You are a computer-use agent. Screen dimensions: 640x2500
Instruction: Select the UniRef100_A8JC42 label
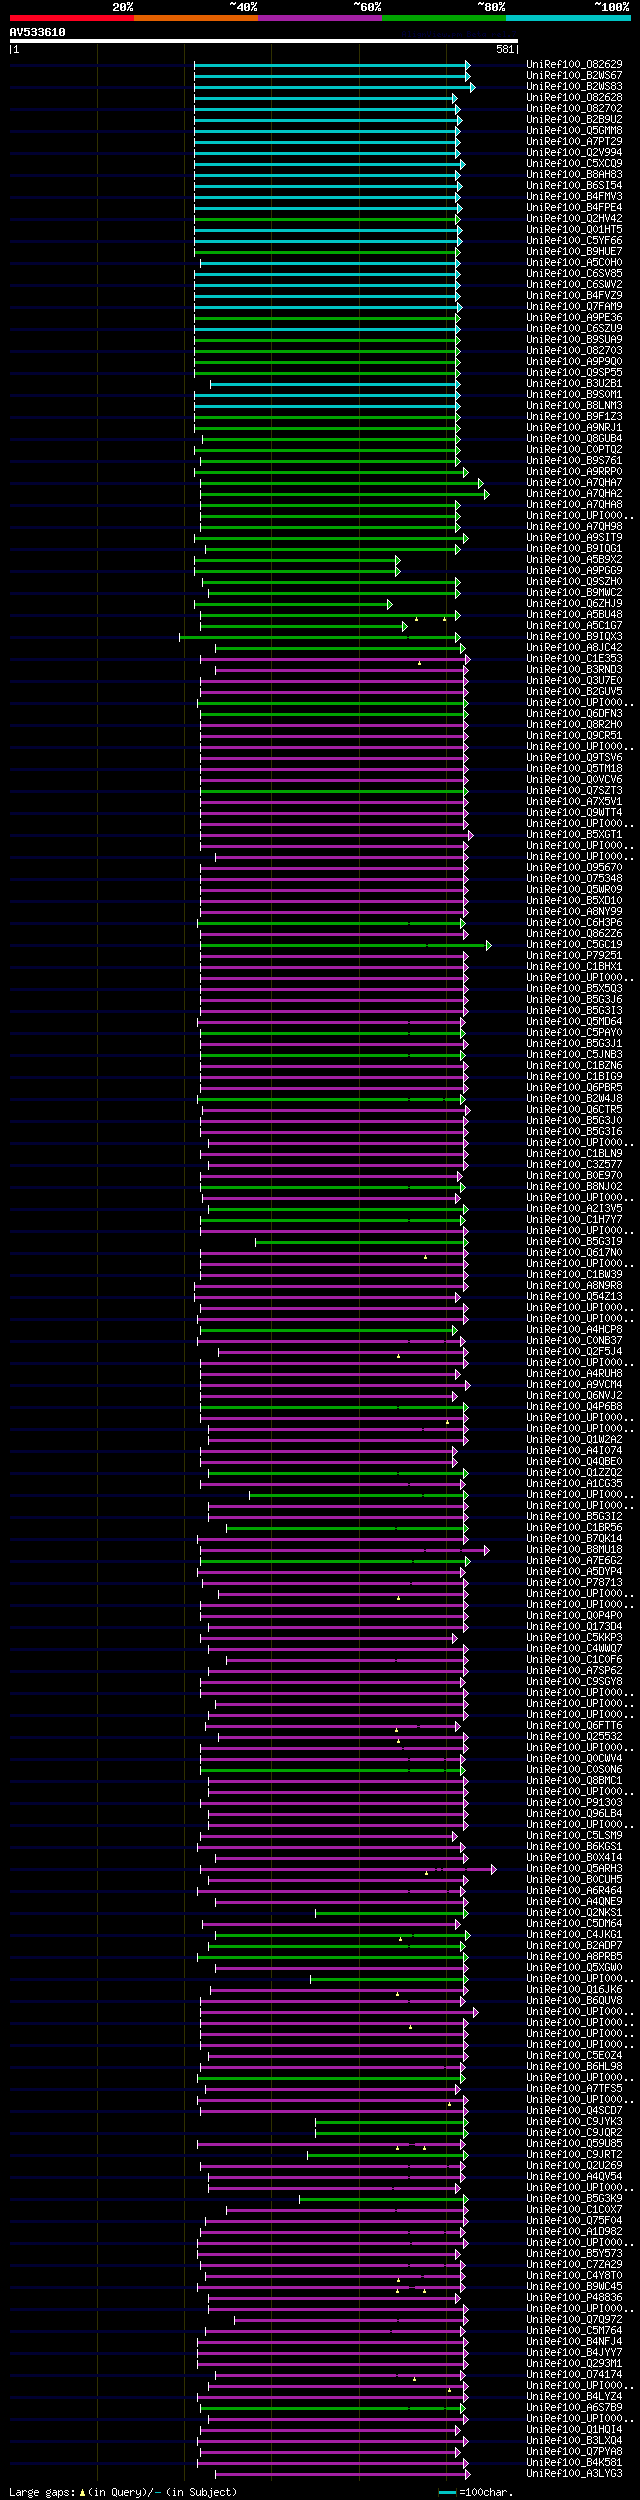click(574, 648)
